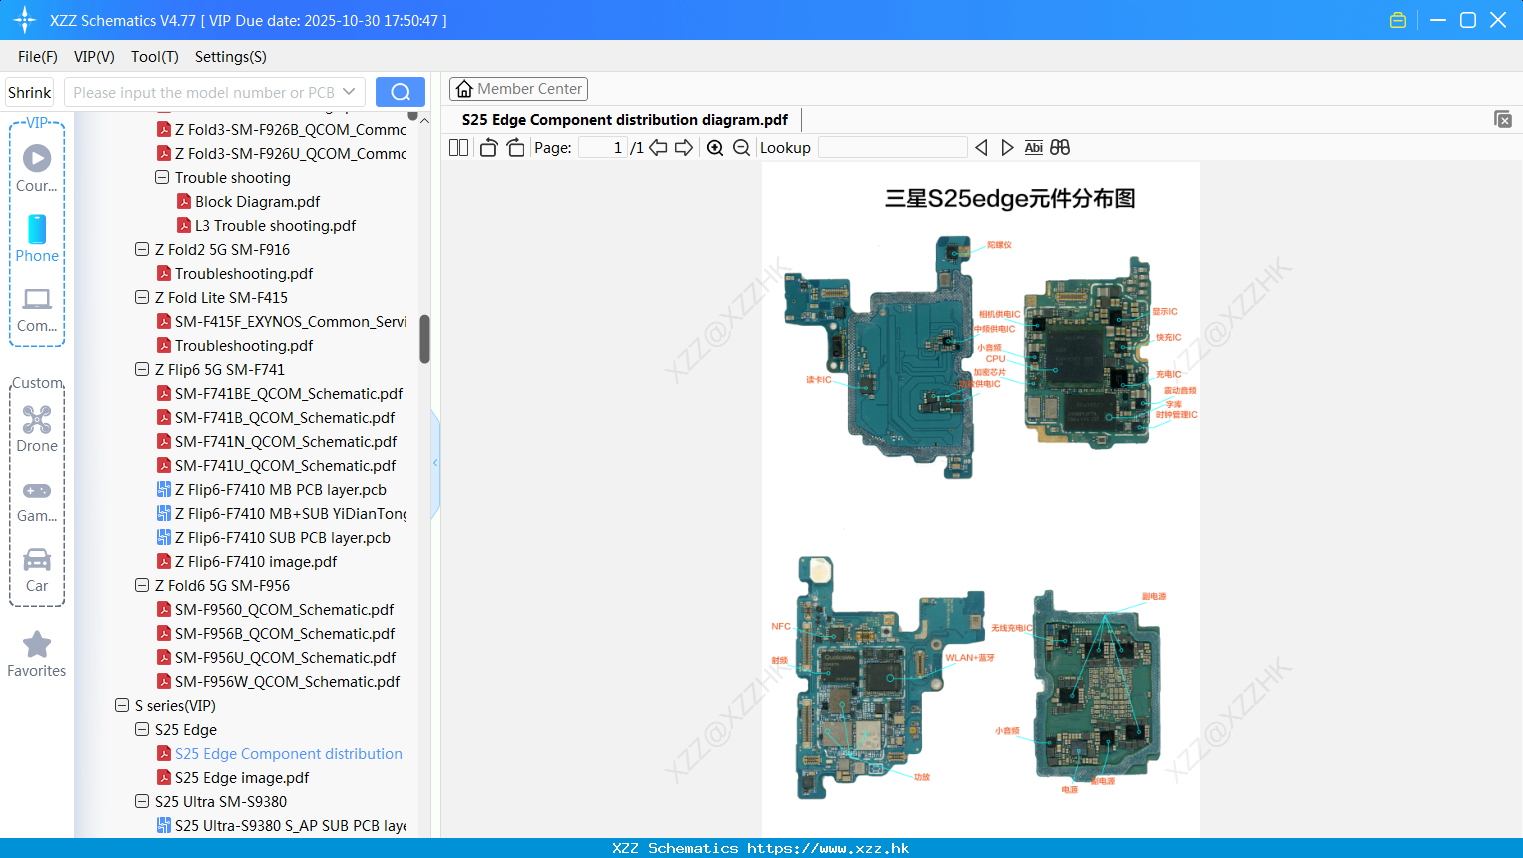Rotate page clockwise
Image resolution: width=1523 pixels, height=858 pixels.
click(515, 148)
